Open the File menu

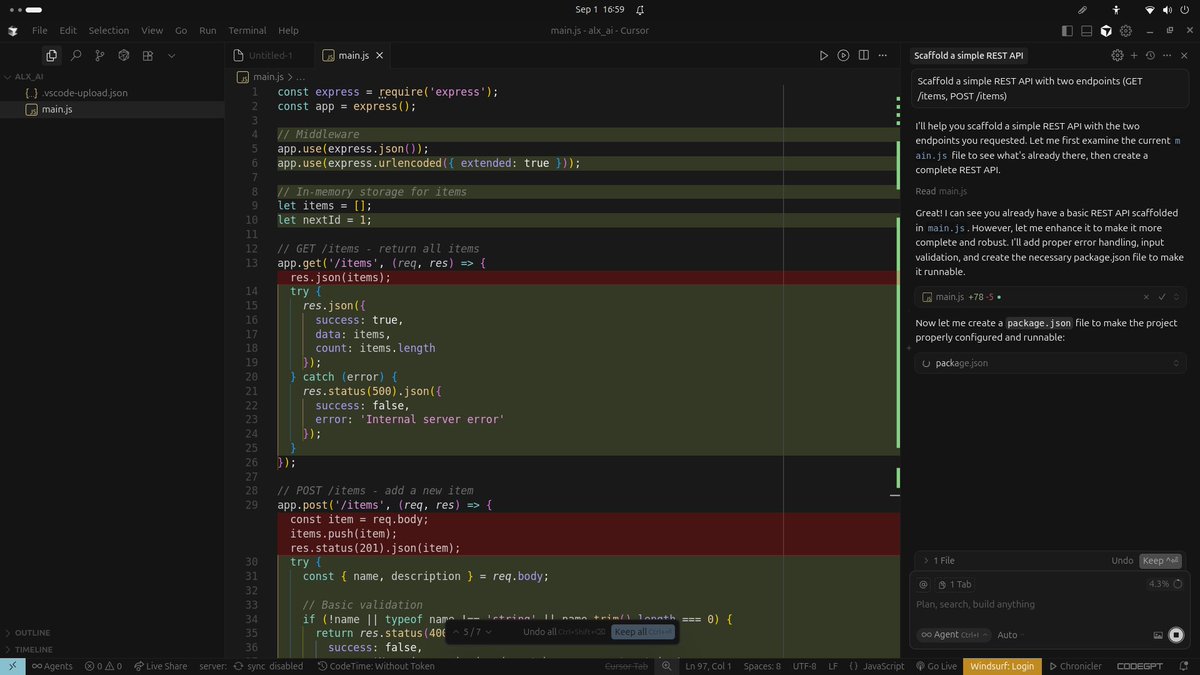(x=39, y=31)
